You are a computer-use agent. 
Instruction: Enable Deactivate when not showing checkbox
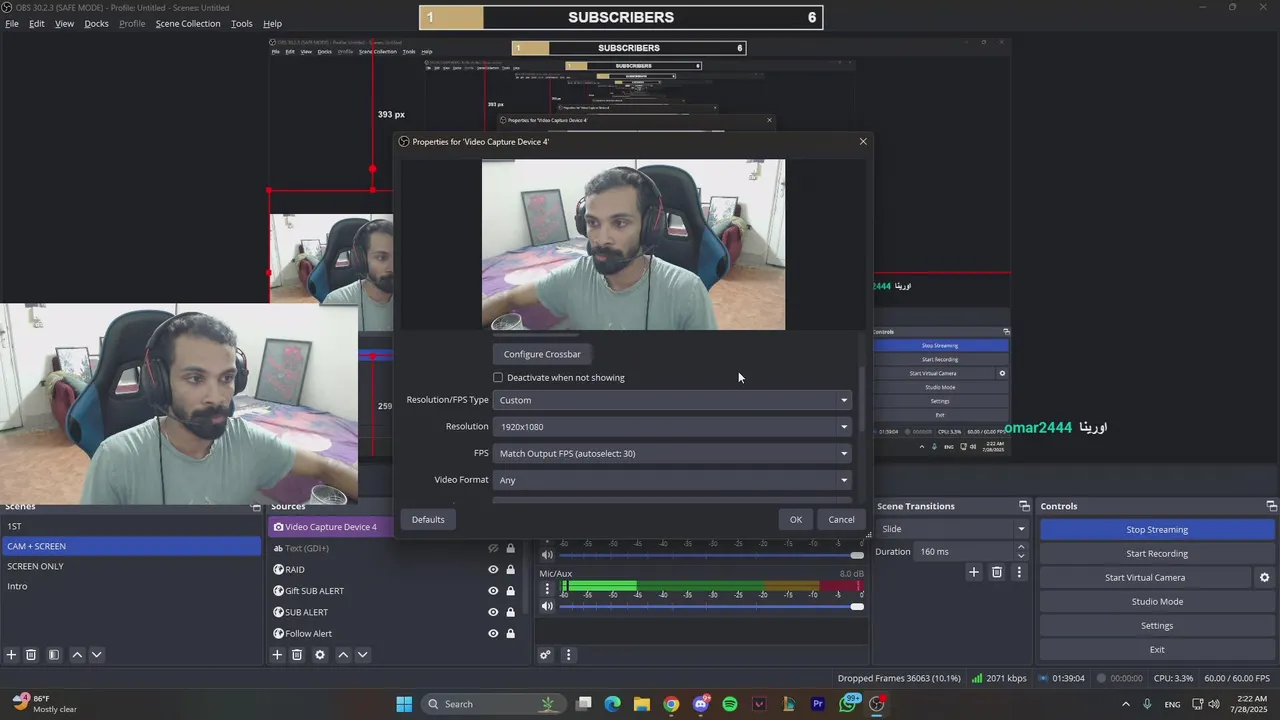click(x=498, y=377)
